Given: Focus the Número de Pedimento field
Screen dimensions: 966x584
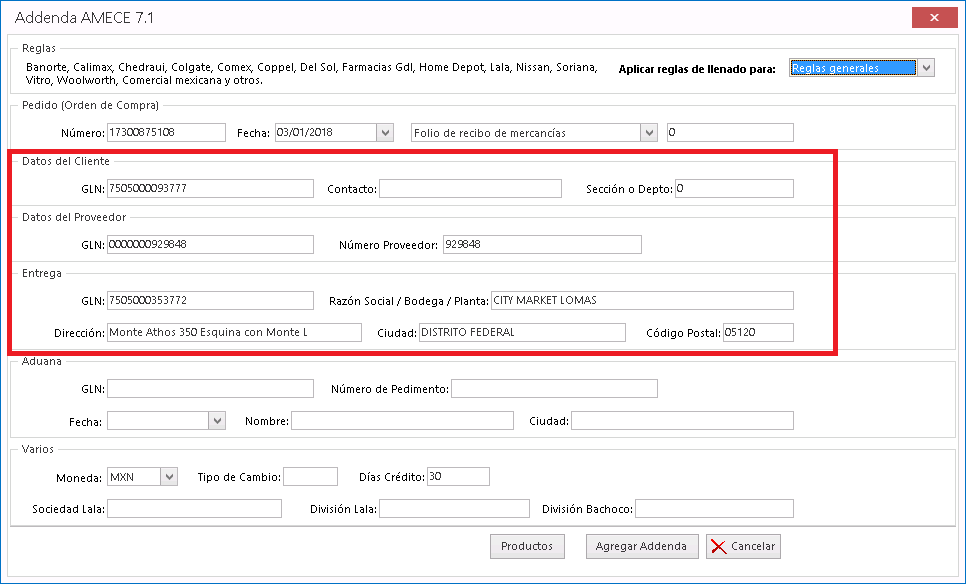Looking at the screenshot, I should [554, 388].
